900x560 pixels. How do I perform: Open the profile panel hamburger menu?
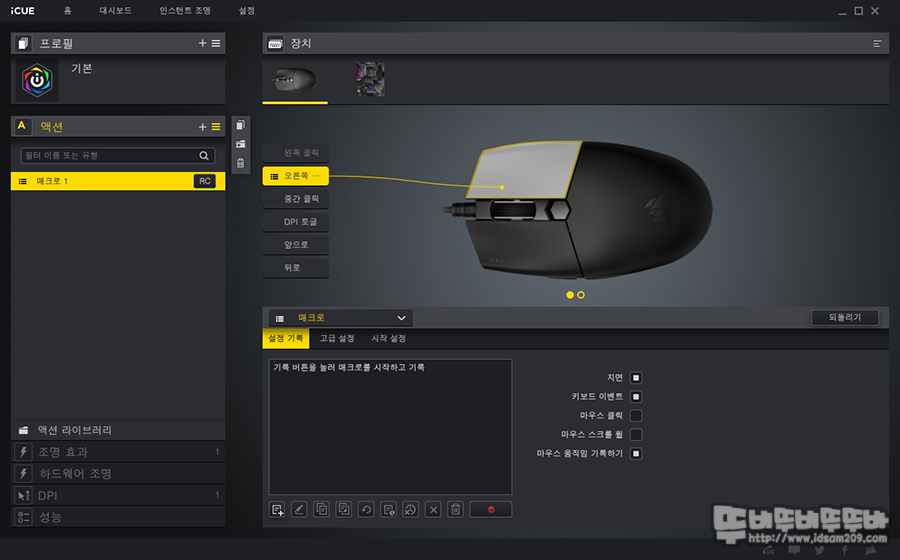216,43
